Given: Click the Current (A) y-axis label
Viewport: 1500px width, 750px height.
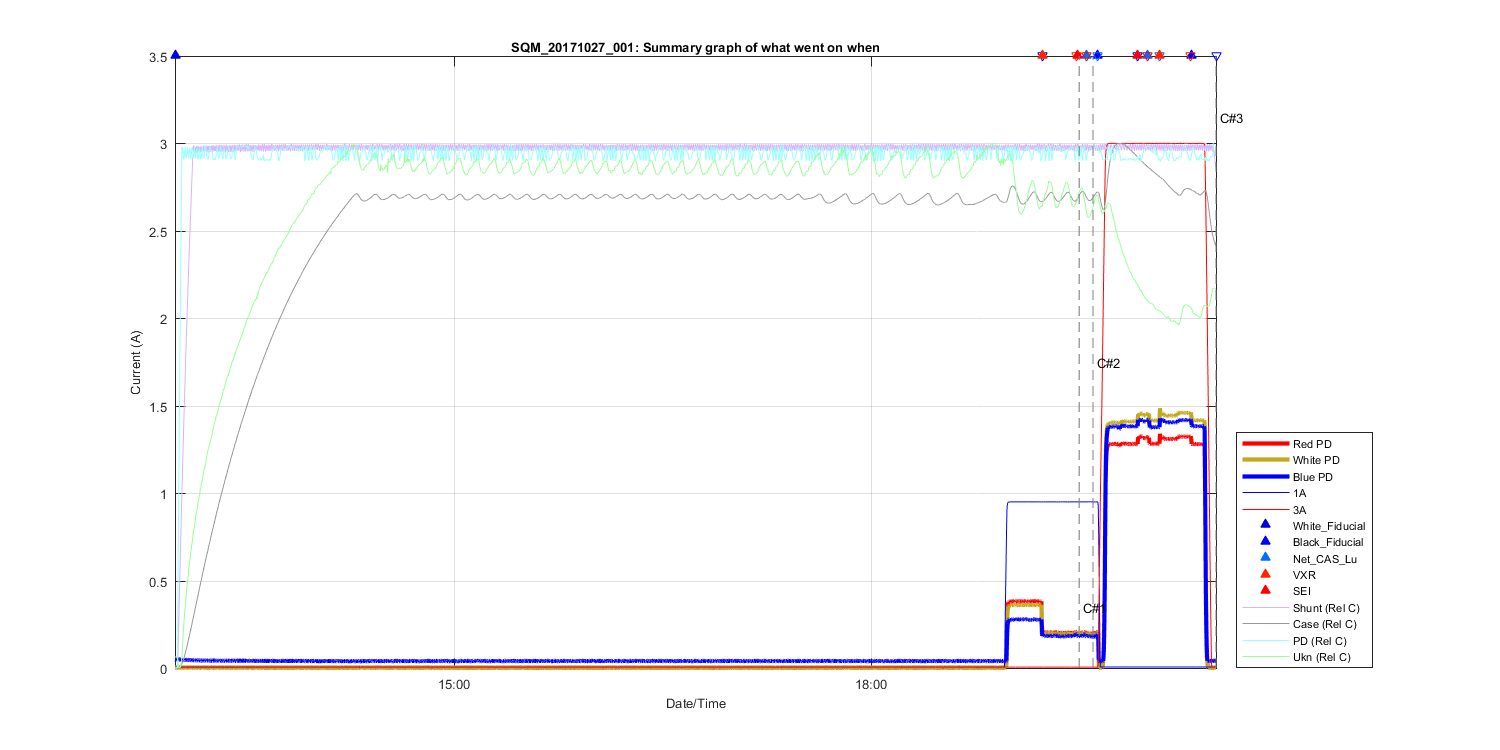Looking at the screenshot, I should (135, 363).
